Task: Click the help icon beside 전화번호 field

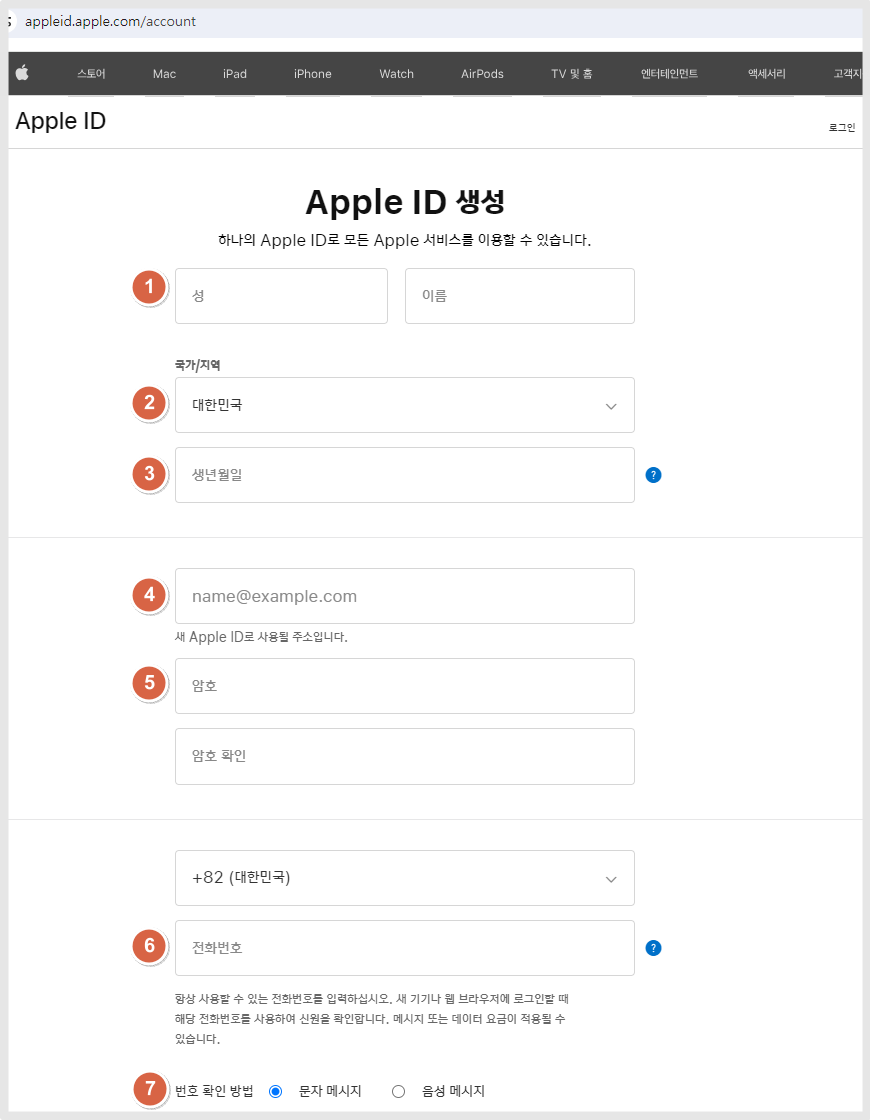Action: pyautogui.click(x=653, y=948)
